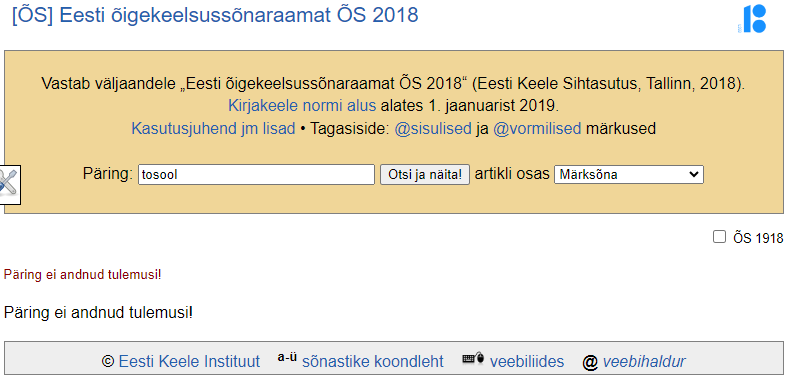Click the red Päring ei andnud tulemusi! message
The width and height of the screenshot is (799, 389).
coord(83,275)
